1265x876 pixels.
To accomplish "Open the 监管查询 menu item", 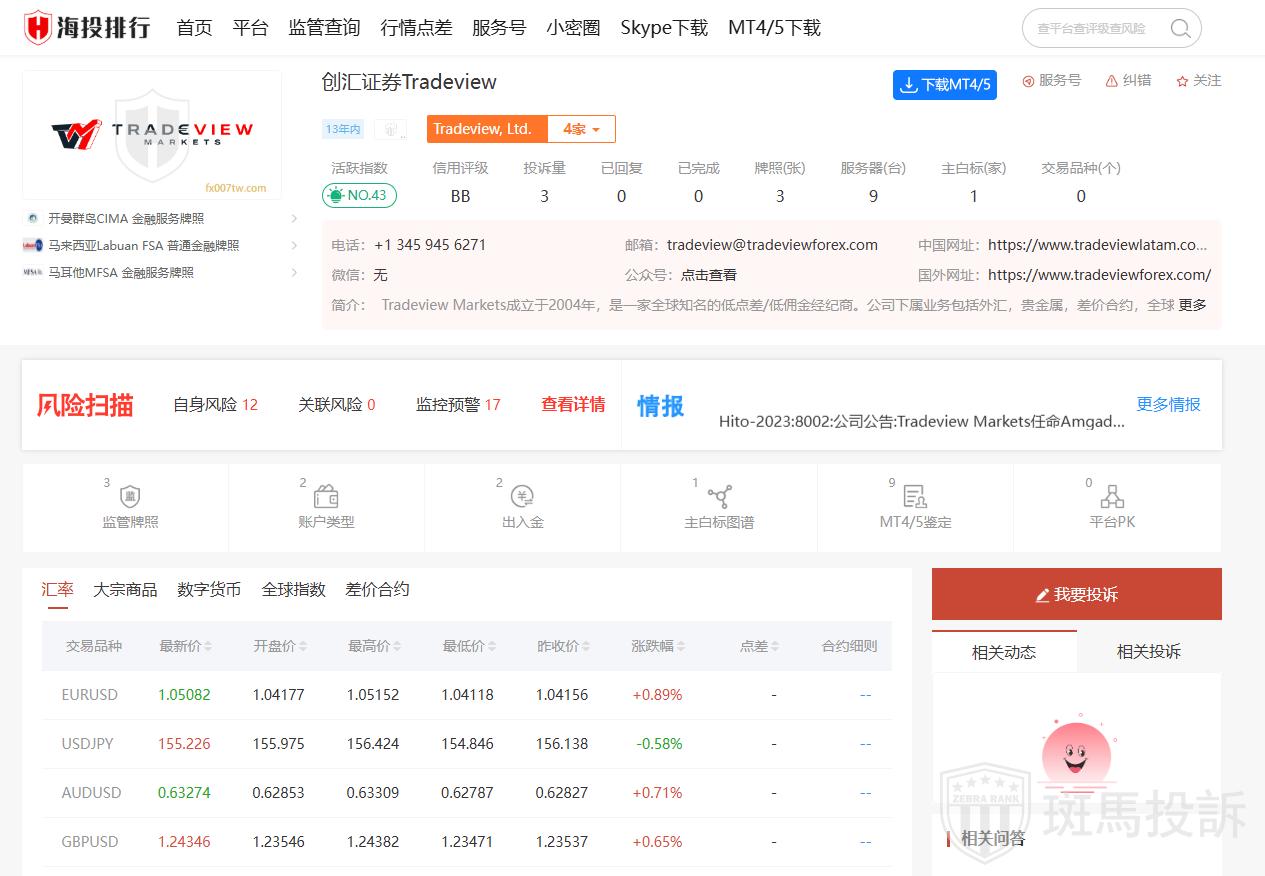I will tap(324, 28).
